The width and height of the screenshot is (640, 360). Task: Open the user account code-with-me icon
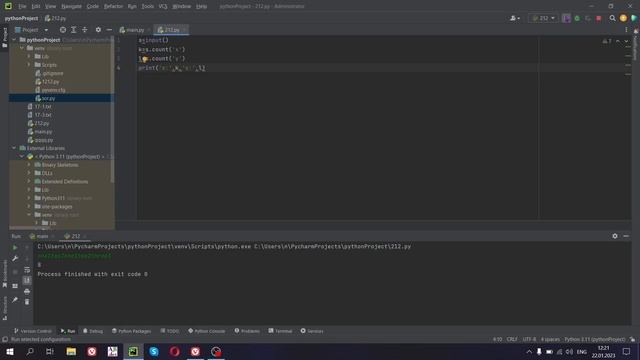tap(515, 18)
